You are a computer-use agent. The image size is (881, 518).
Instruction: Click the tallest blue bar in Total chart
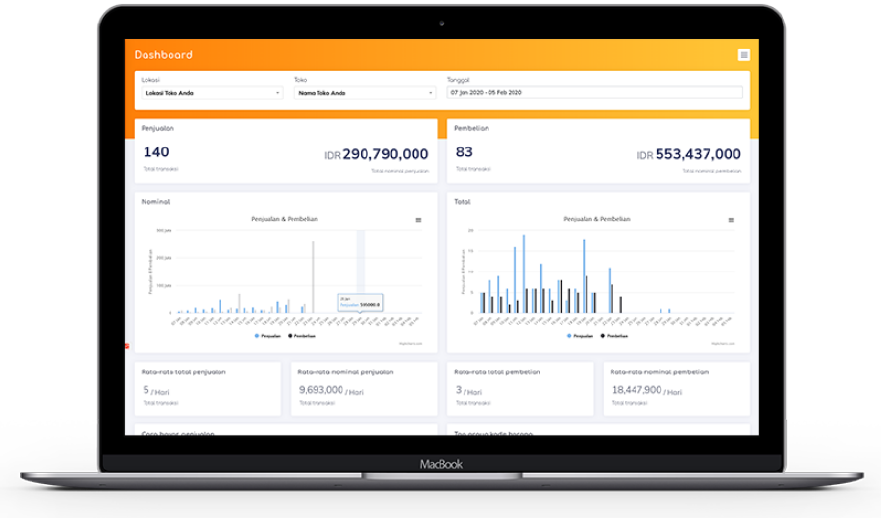tap(523, 274)
